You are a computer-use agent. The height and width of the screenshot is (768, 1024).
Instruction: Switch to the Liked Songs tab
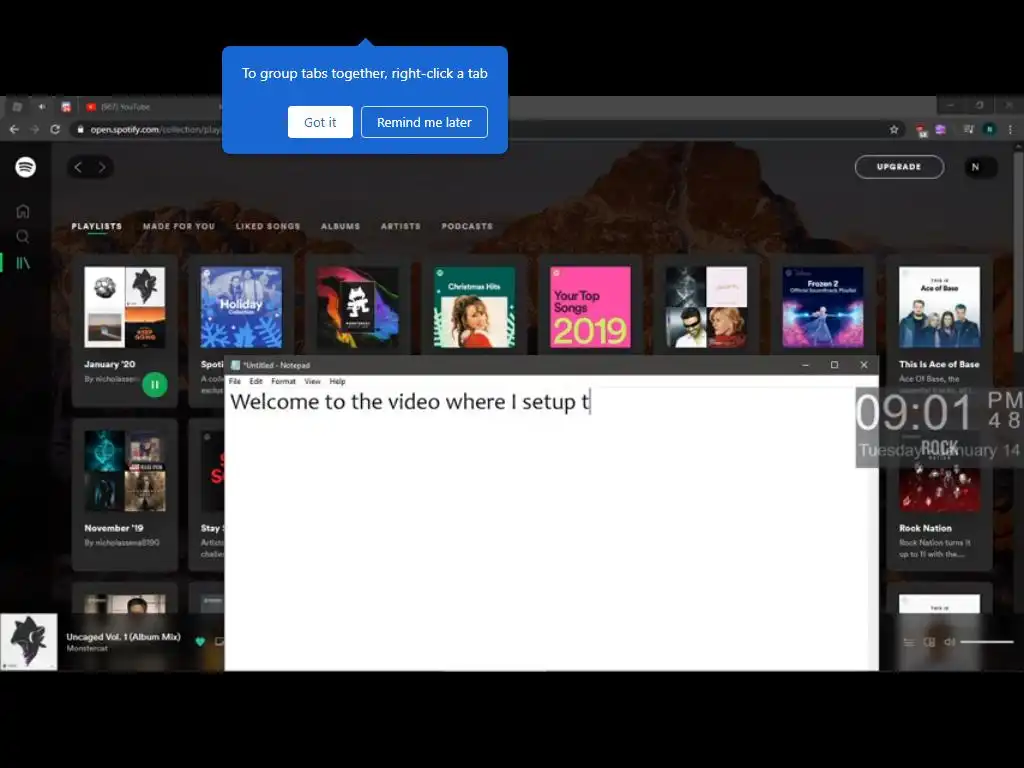click(268, 226)
